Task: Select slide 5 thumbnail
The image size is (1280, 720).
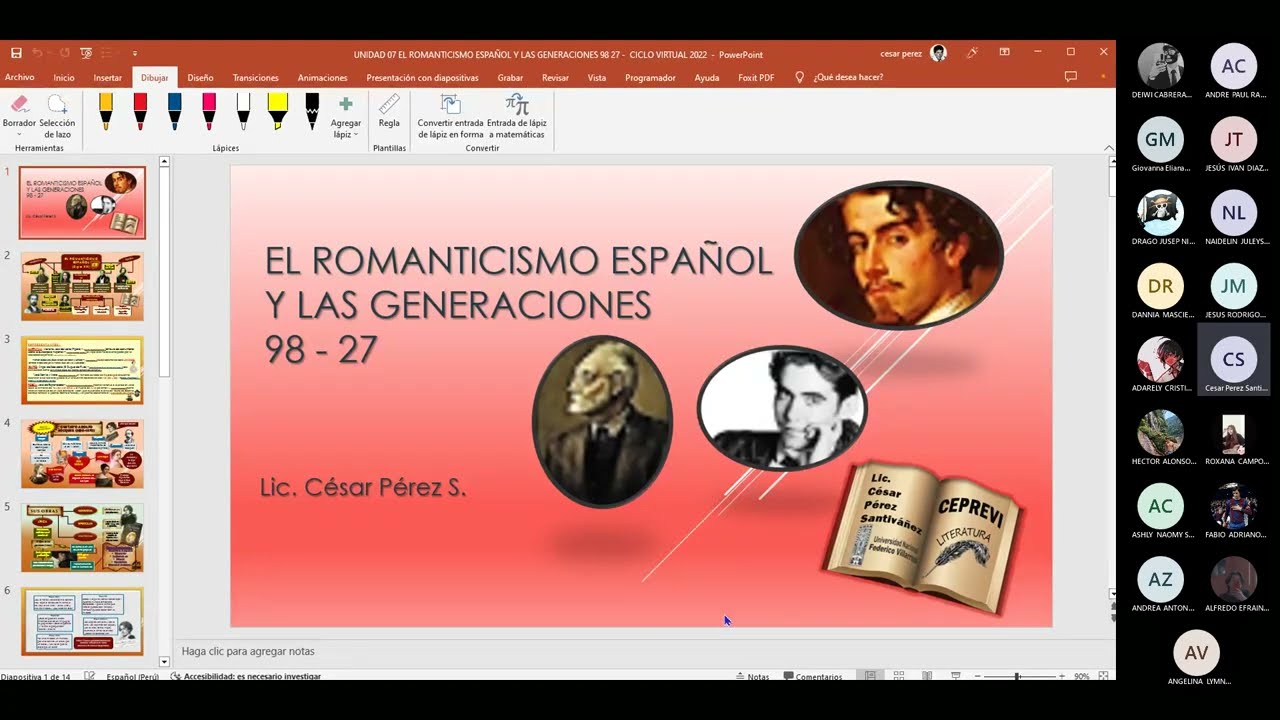Action: (x=82, y=537)
